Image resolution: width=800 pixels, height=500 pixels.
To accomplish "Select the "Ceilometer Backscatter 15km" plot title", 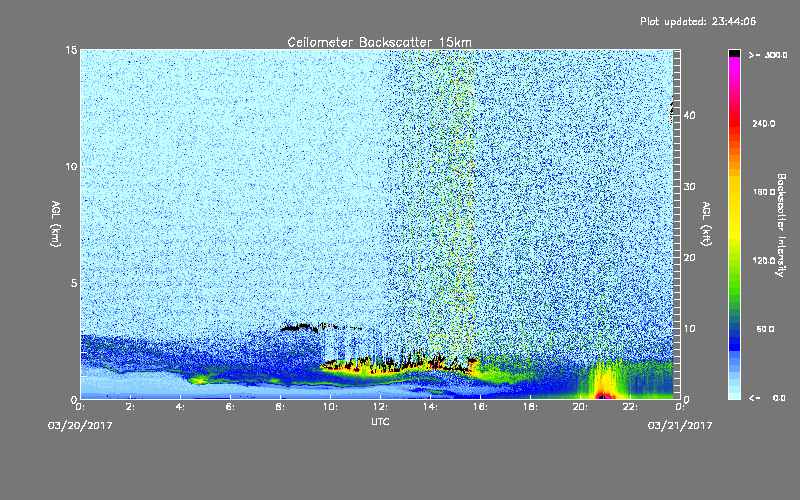I will [380, 42].
